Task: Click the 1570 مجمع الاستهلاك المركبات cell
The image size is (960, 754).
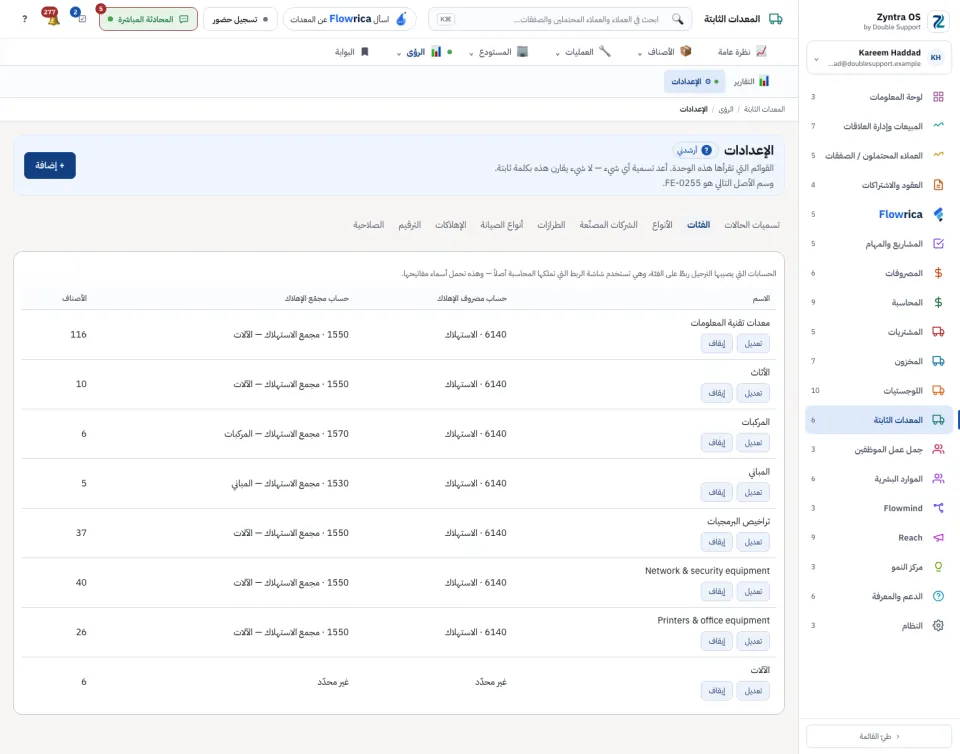Action: pyautogui.click(x=287, y=433)
